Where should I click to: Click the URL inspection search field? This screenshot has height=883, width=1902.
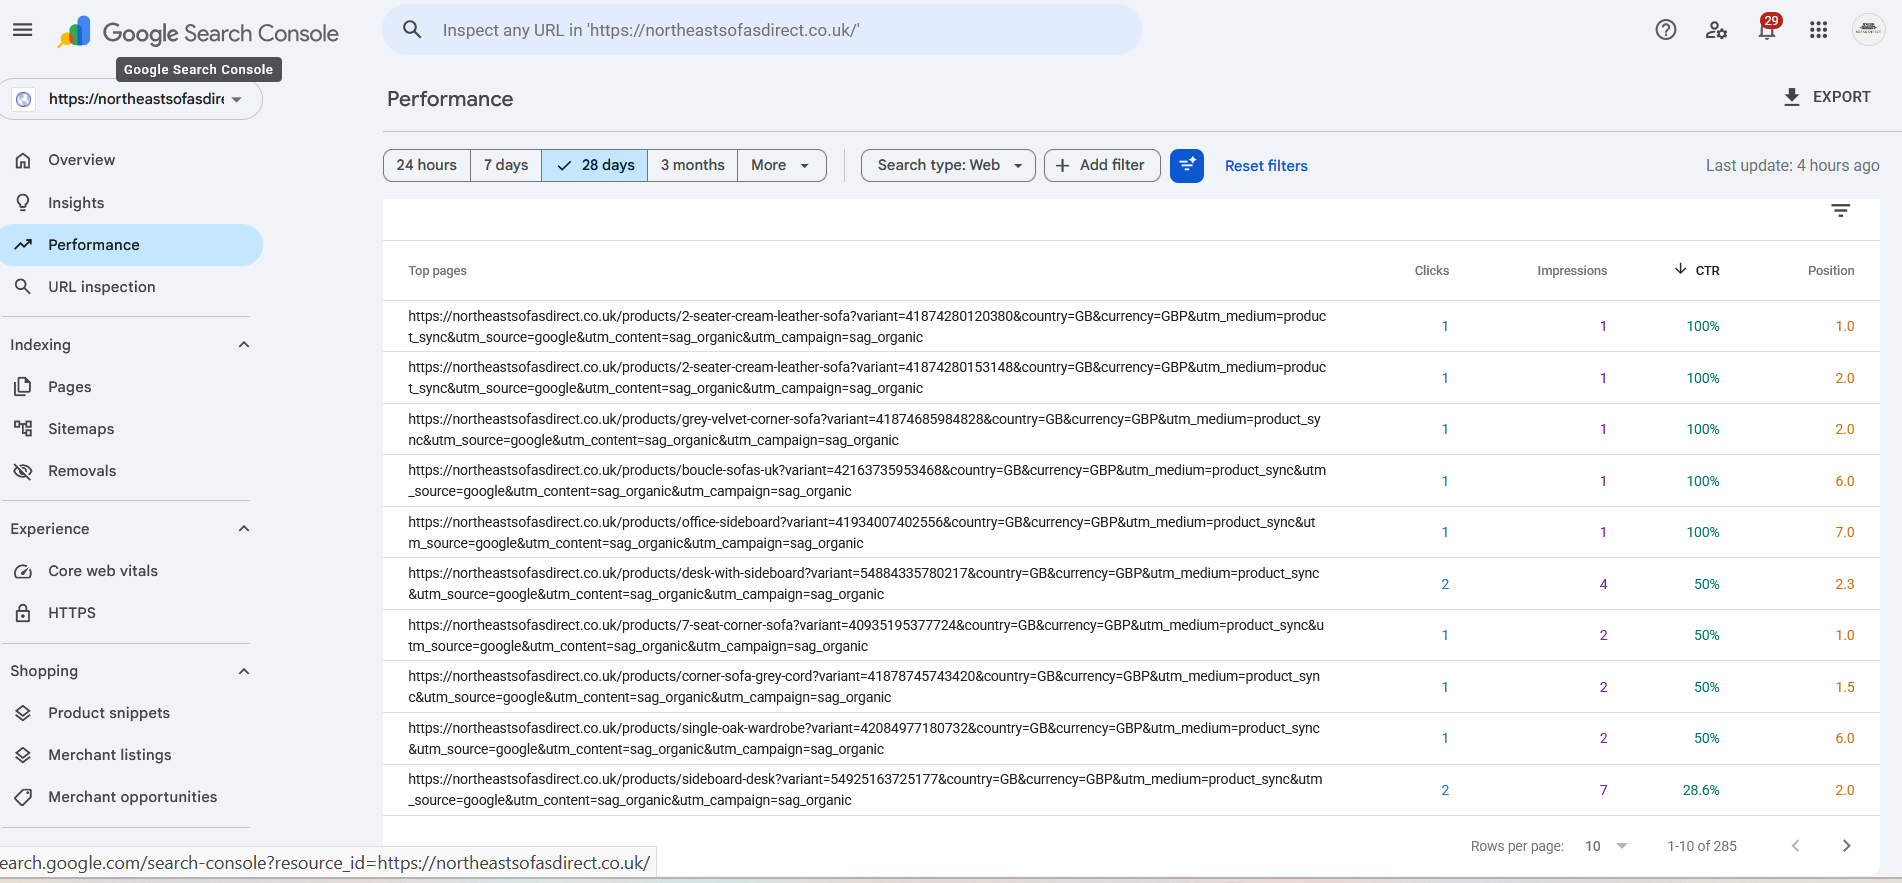[x=762, y=30]
